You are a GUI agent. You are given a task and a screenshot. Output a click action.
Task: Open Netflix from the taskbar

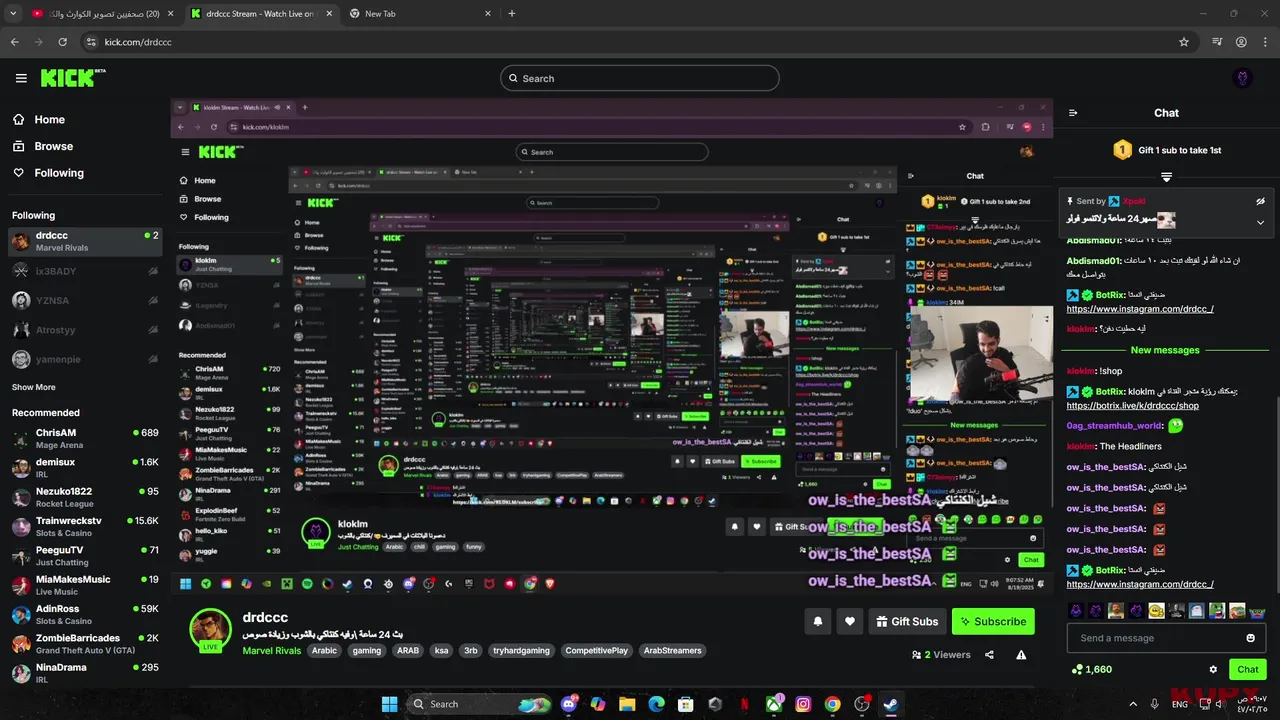click(744, 704)
